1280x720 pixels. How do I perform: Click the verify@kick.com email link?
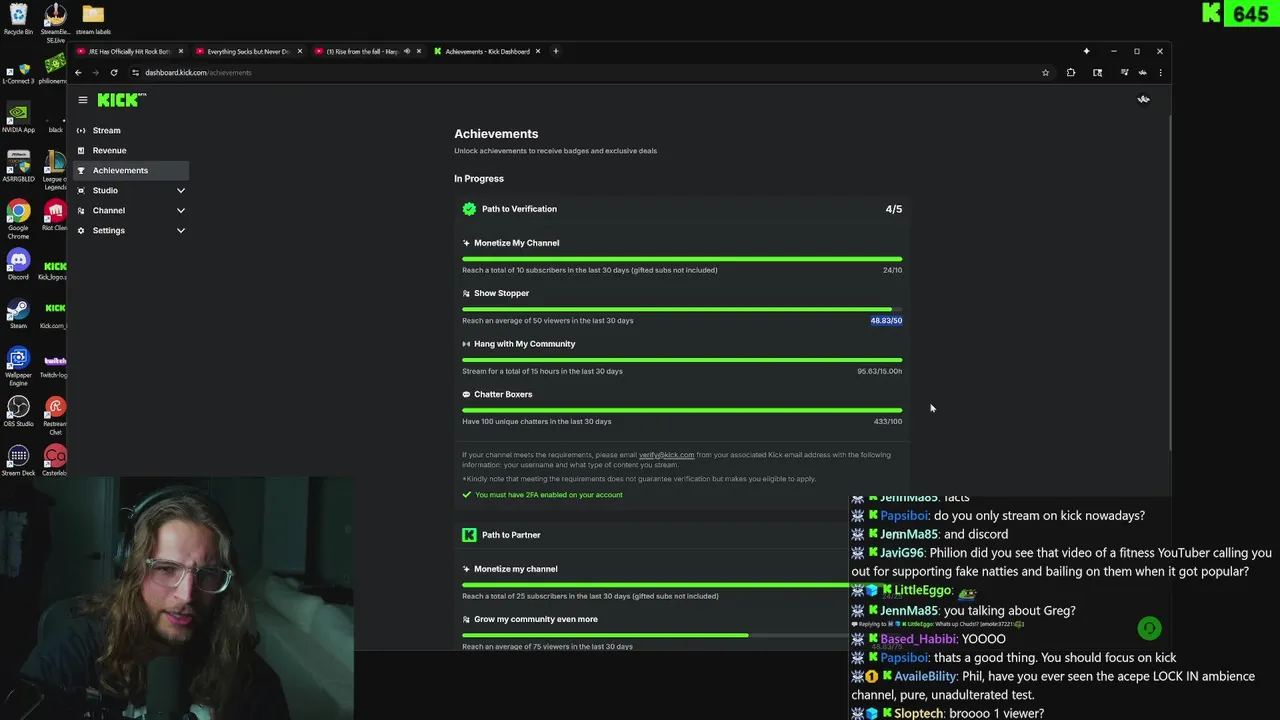[666, 455]
